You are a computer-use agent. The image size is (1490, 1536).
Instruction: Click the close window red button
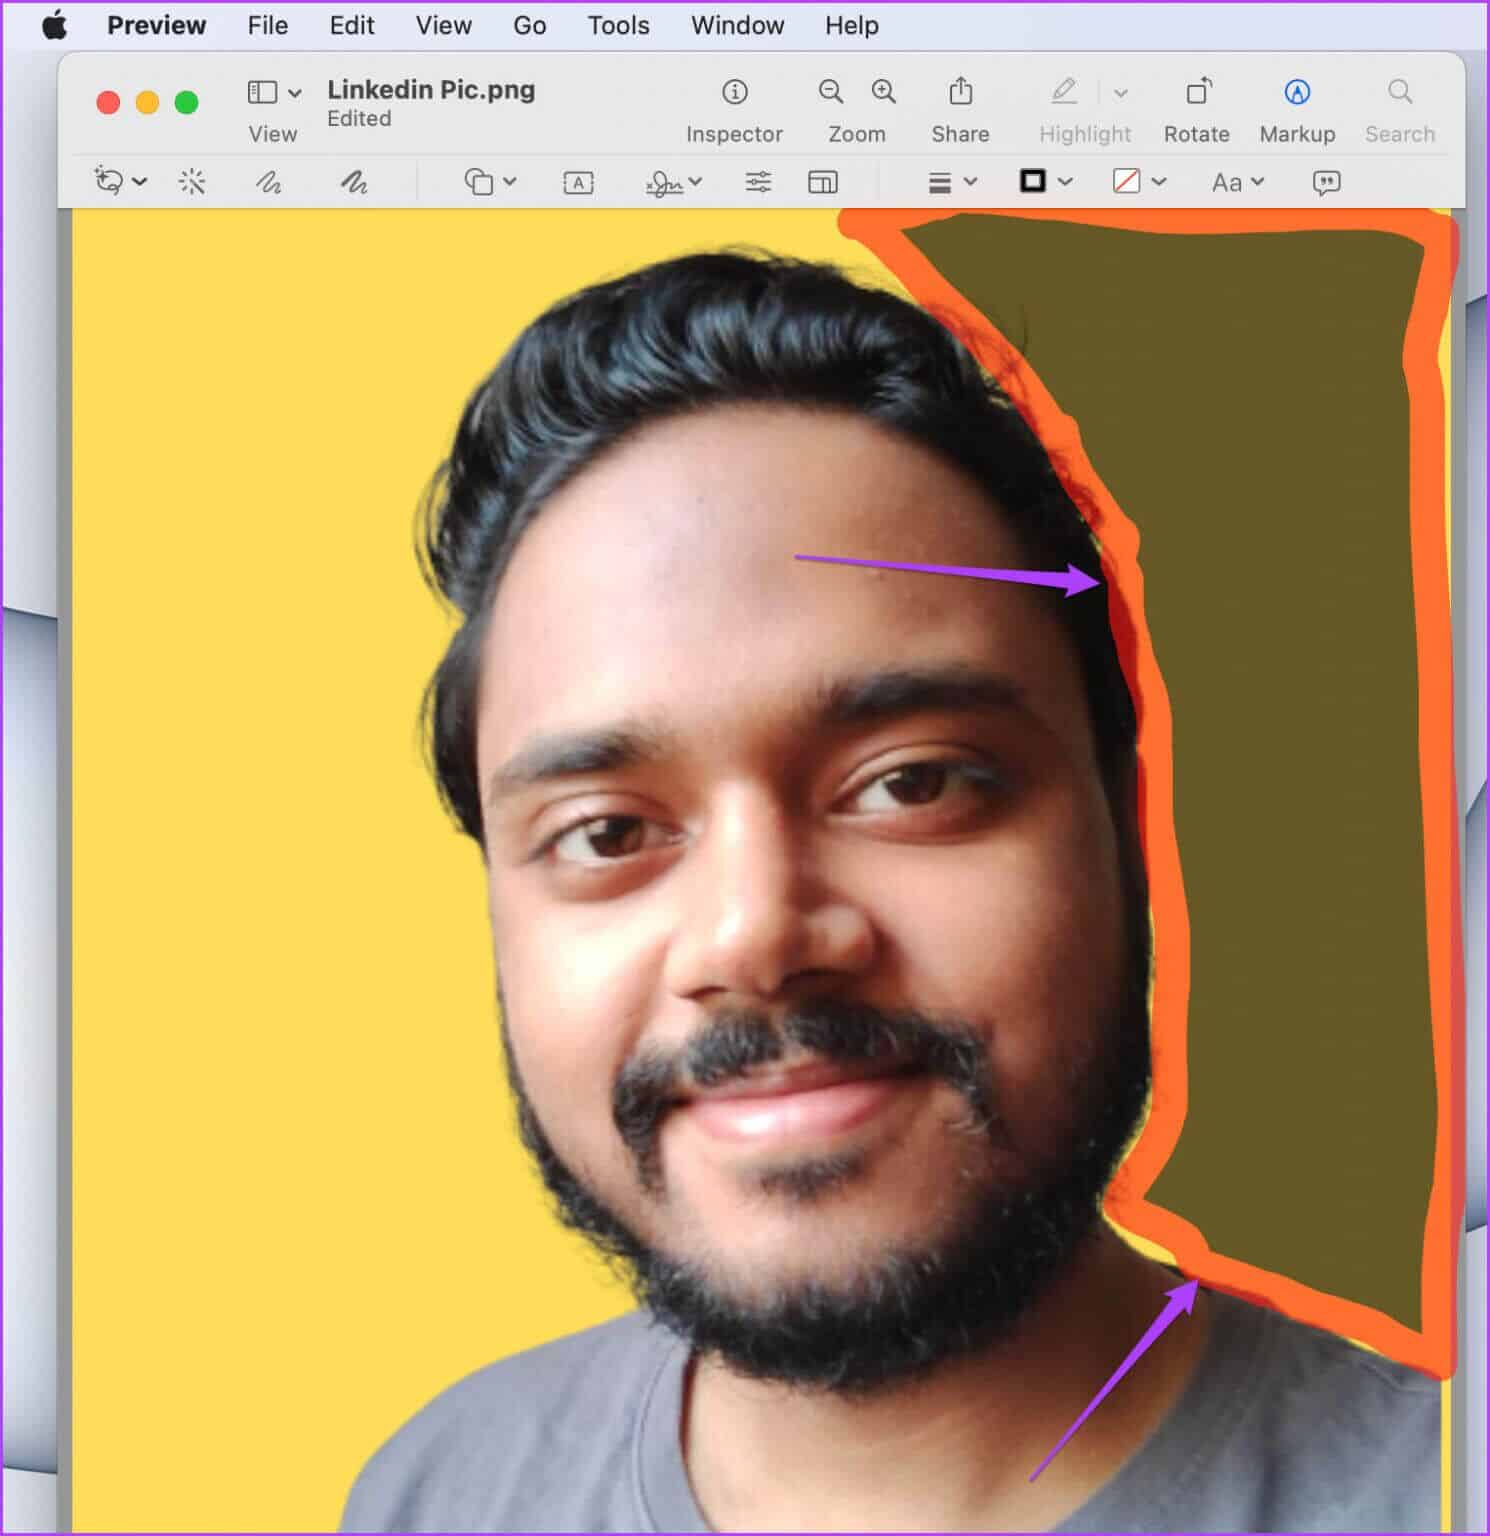108,103
